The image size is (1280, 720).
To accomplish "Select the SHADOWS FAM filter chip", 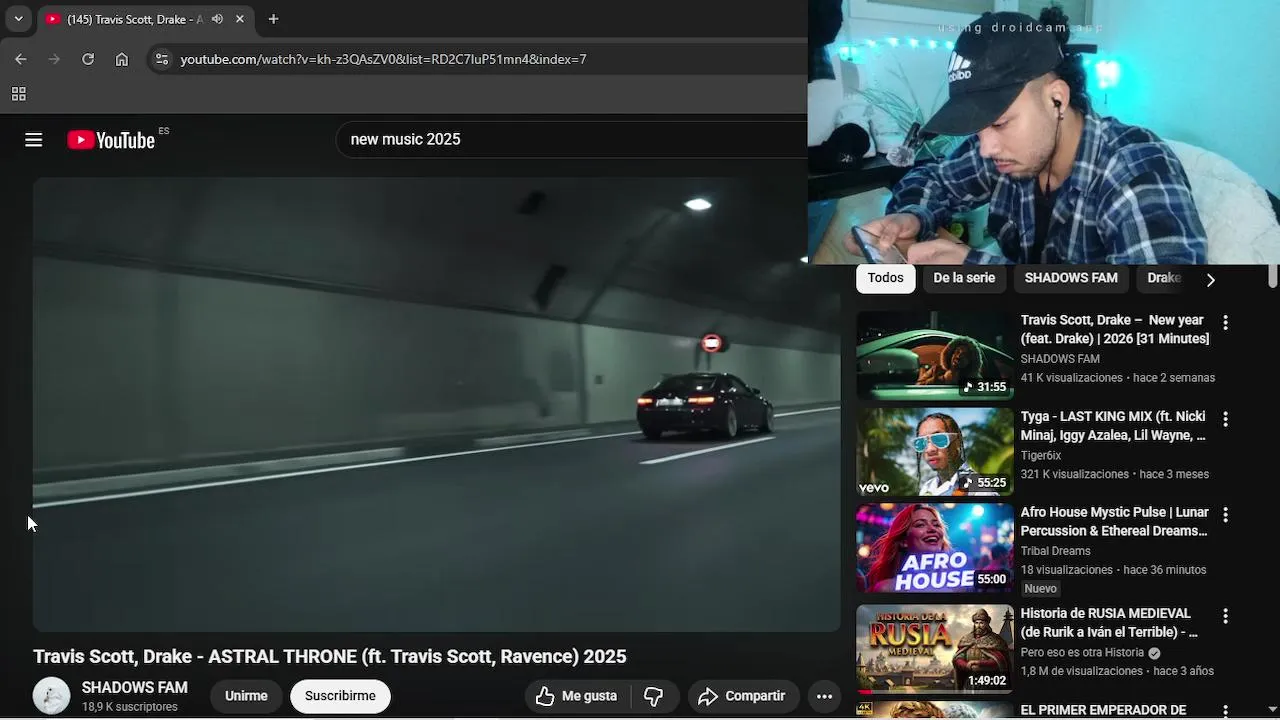I will tap(1071, 278).
